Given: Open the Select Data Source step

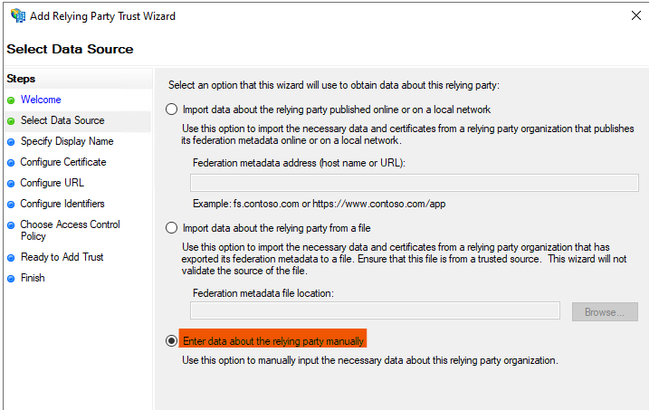Looking at the screenshot, I should tap(62, 121).
